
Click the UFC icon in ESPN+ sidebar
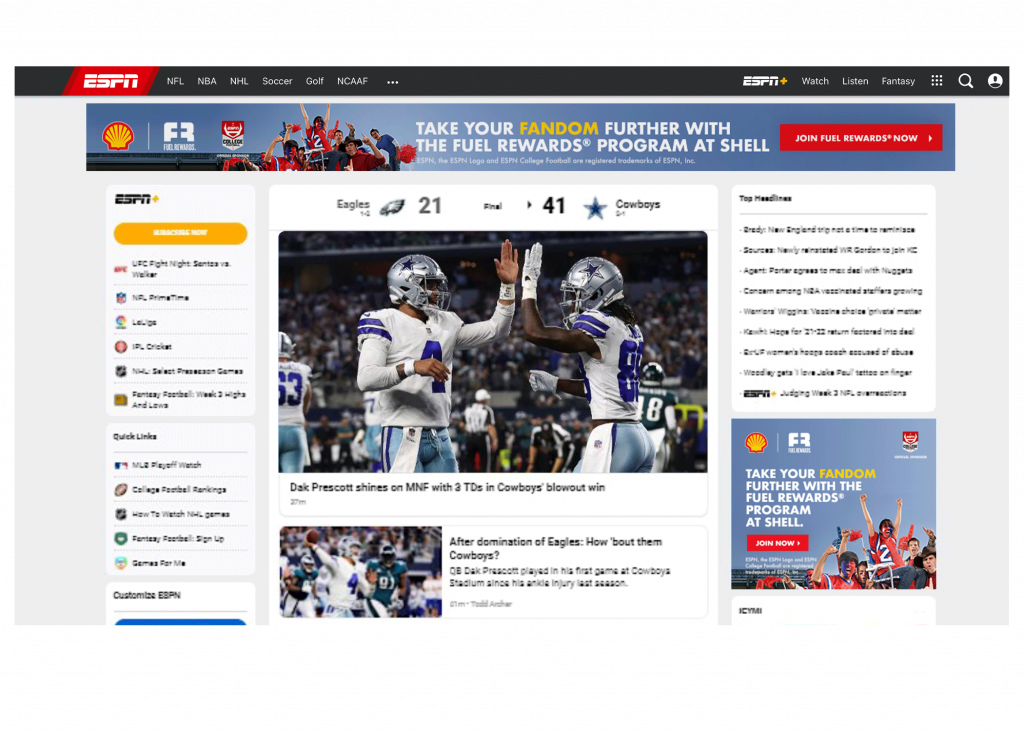(121, 269)
